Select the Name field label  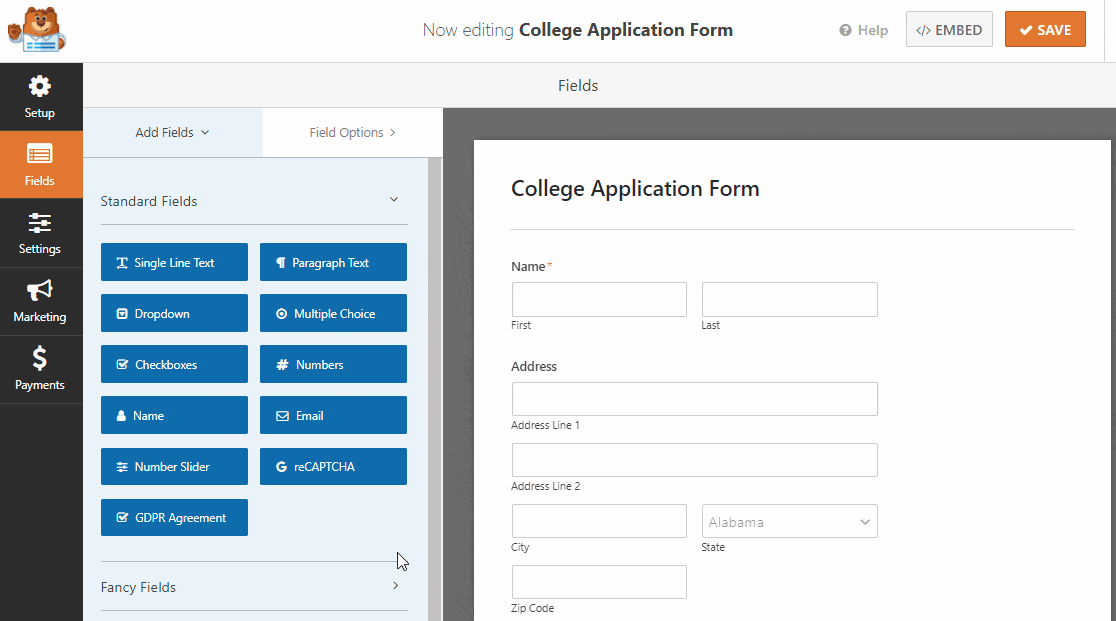528,267
